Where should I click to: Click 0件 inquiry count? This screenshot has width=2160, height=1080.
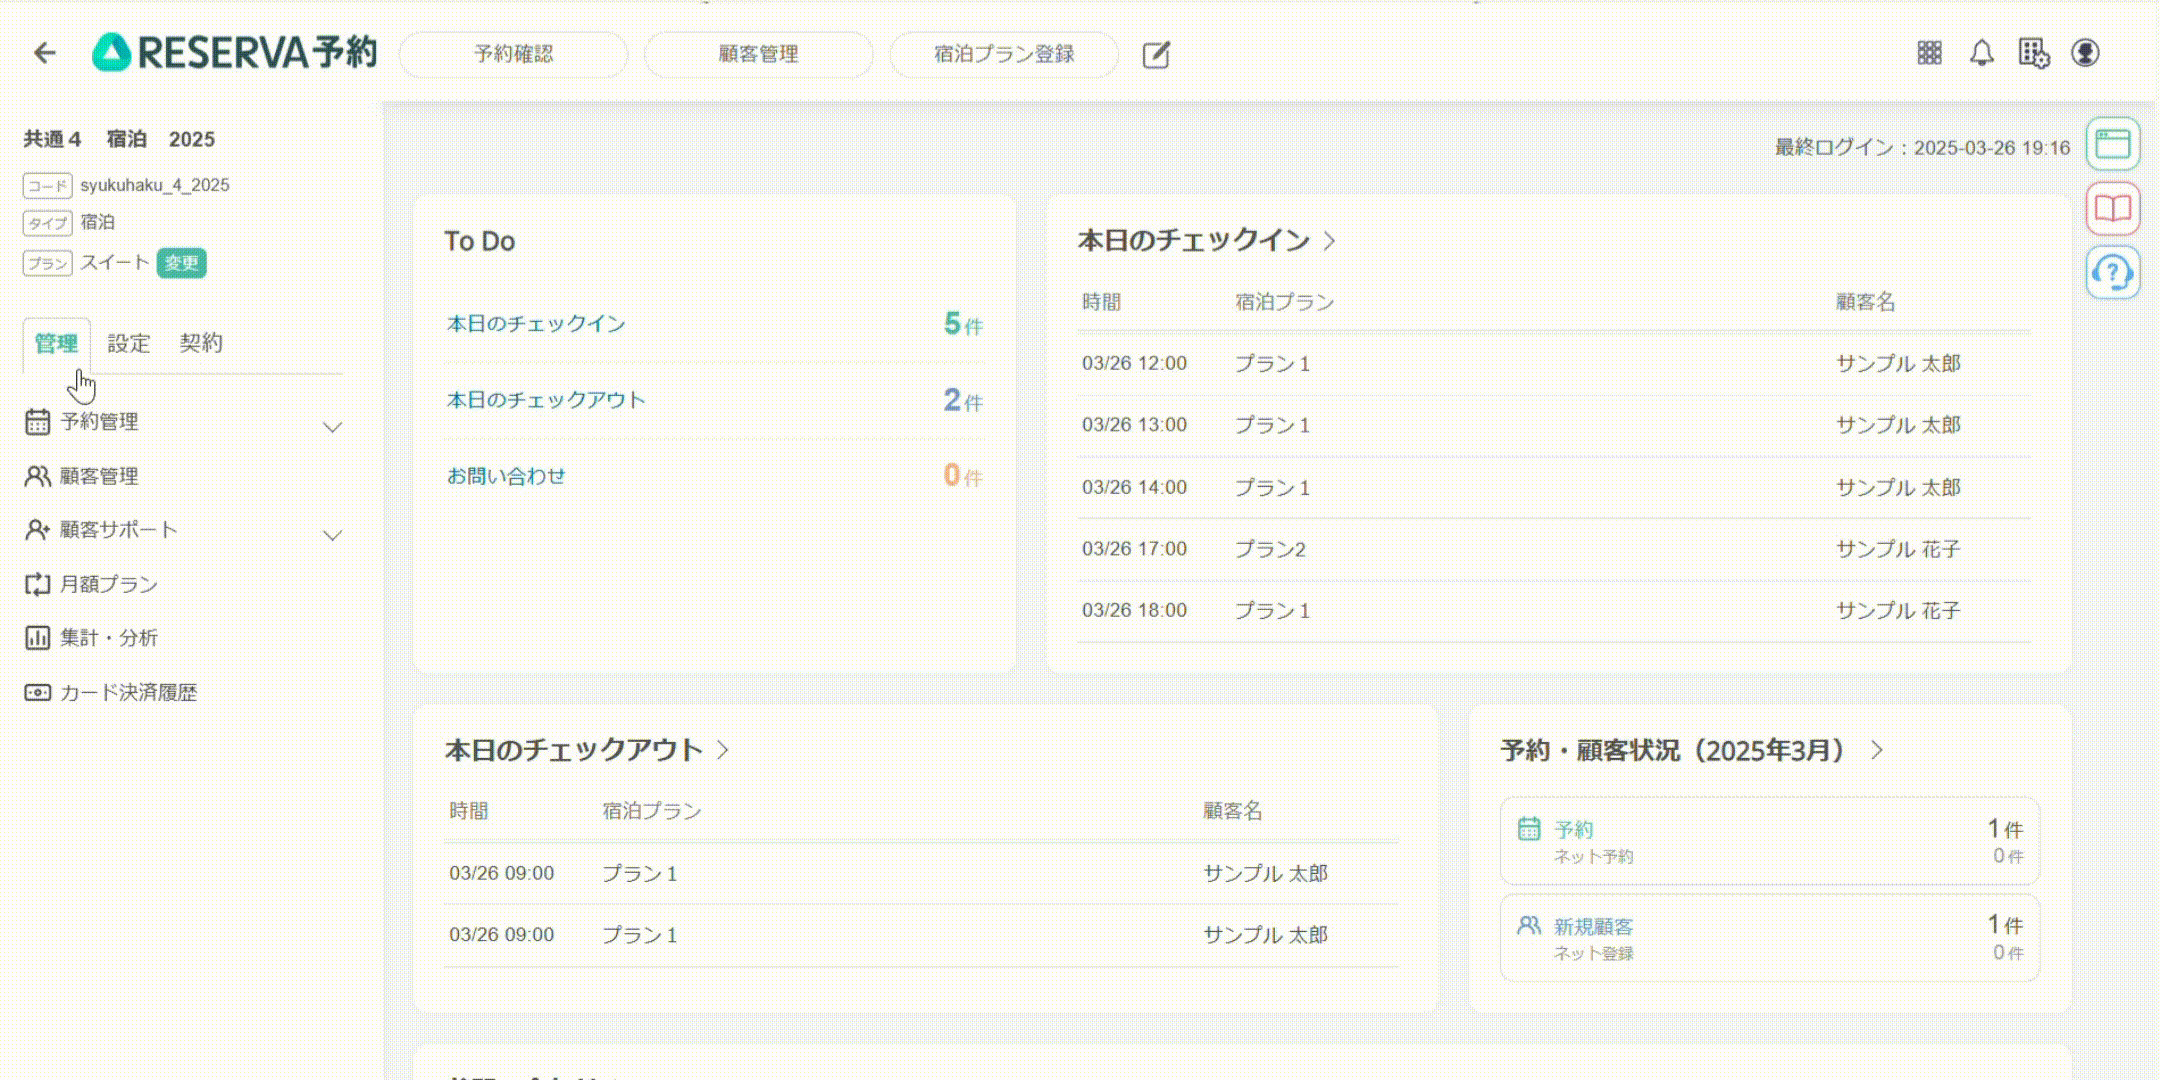coord(964,476)
